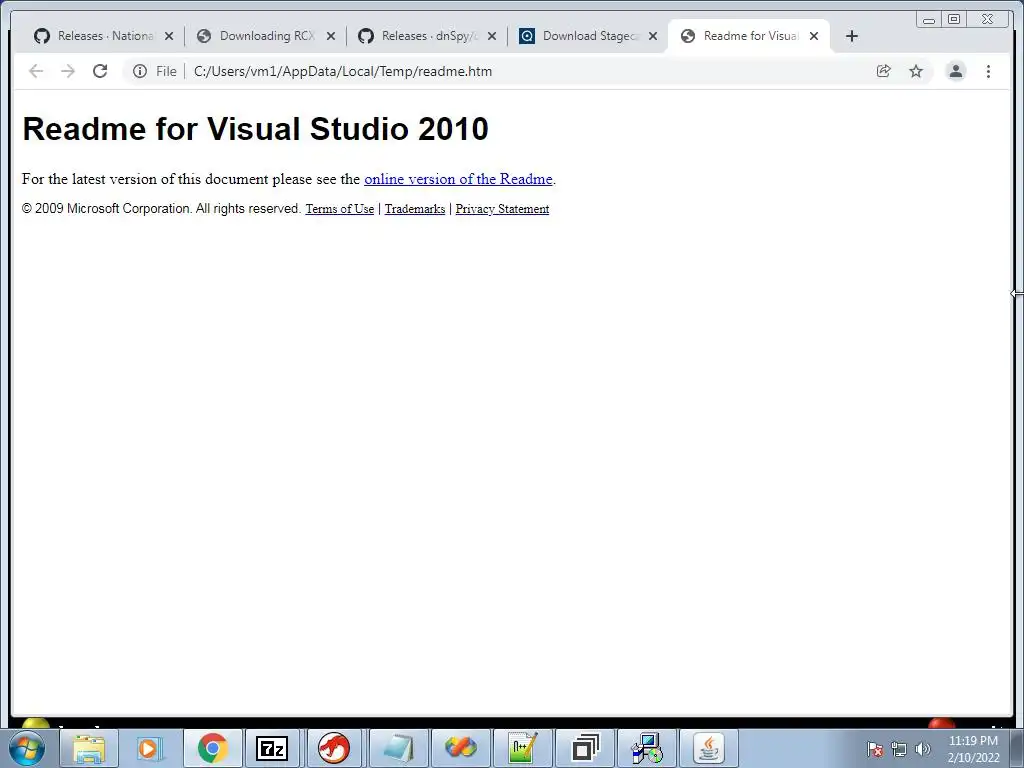Close the Readme for Visual tab
Viewport: 1024px width, 768px height.
(x=814, y=36)
